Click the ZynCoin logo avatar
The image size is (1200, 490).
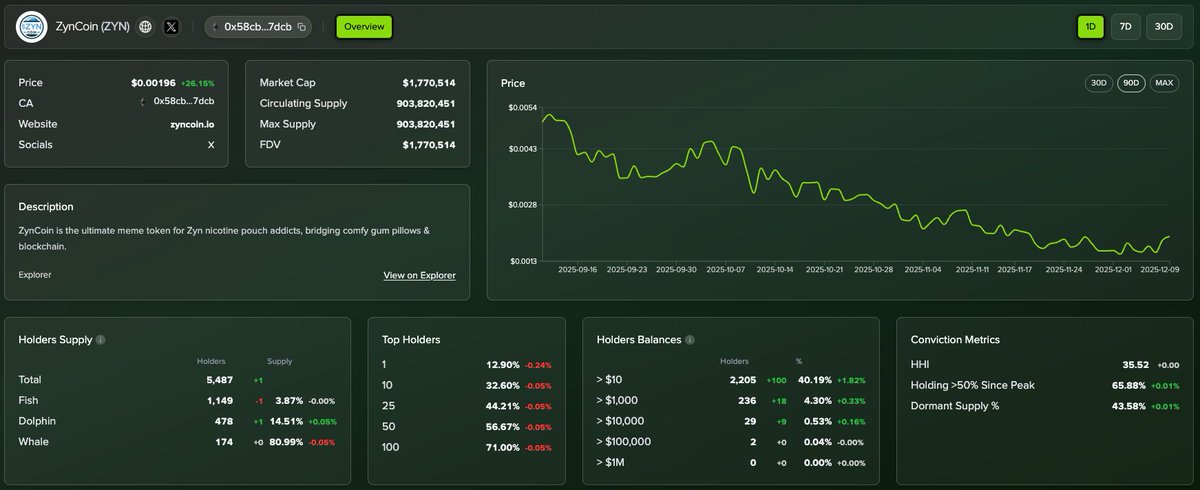[32, 27]
